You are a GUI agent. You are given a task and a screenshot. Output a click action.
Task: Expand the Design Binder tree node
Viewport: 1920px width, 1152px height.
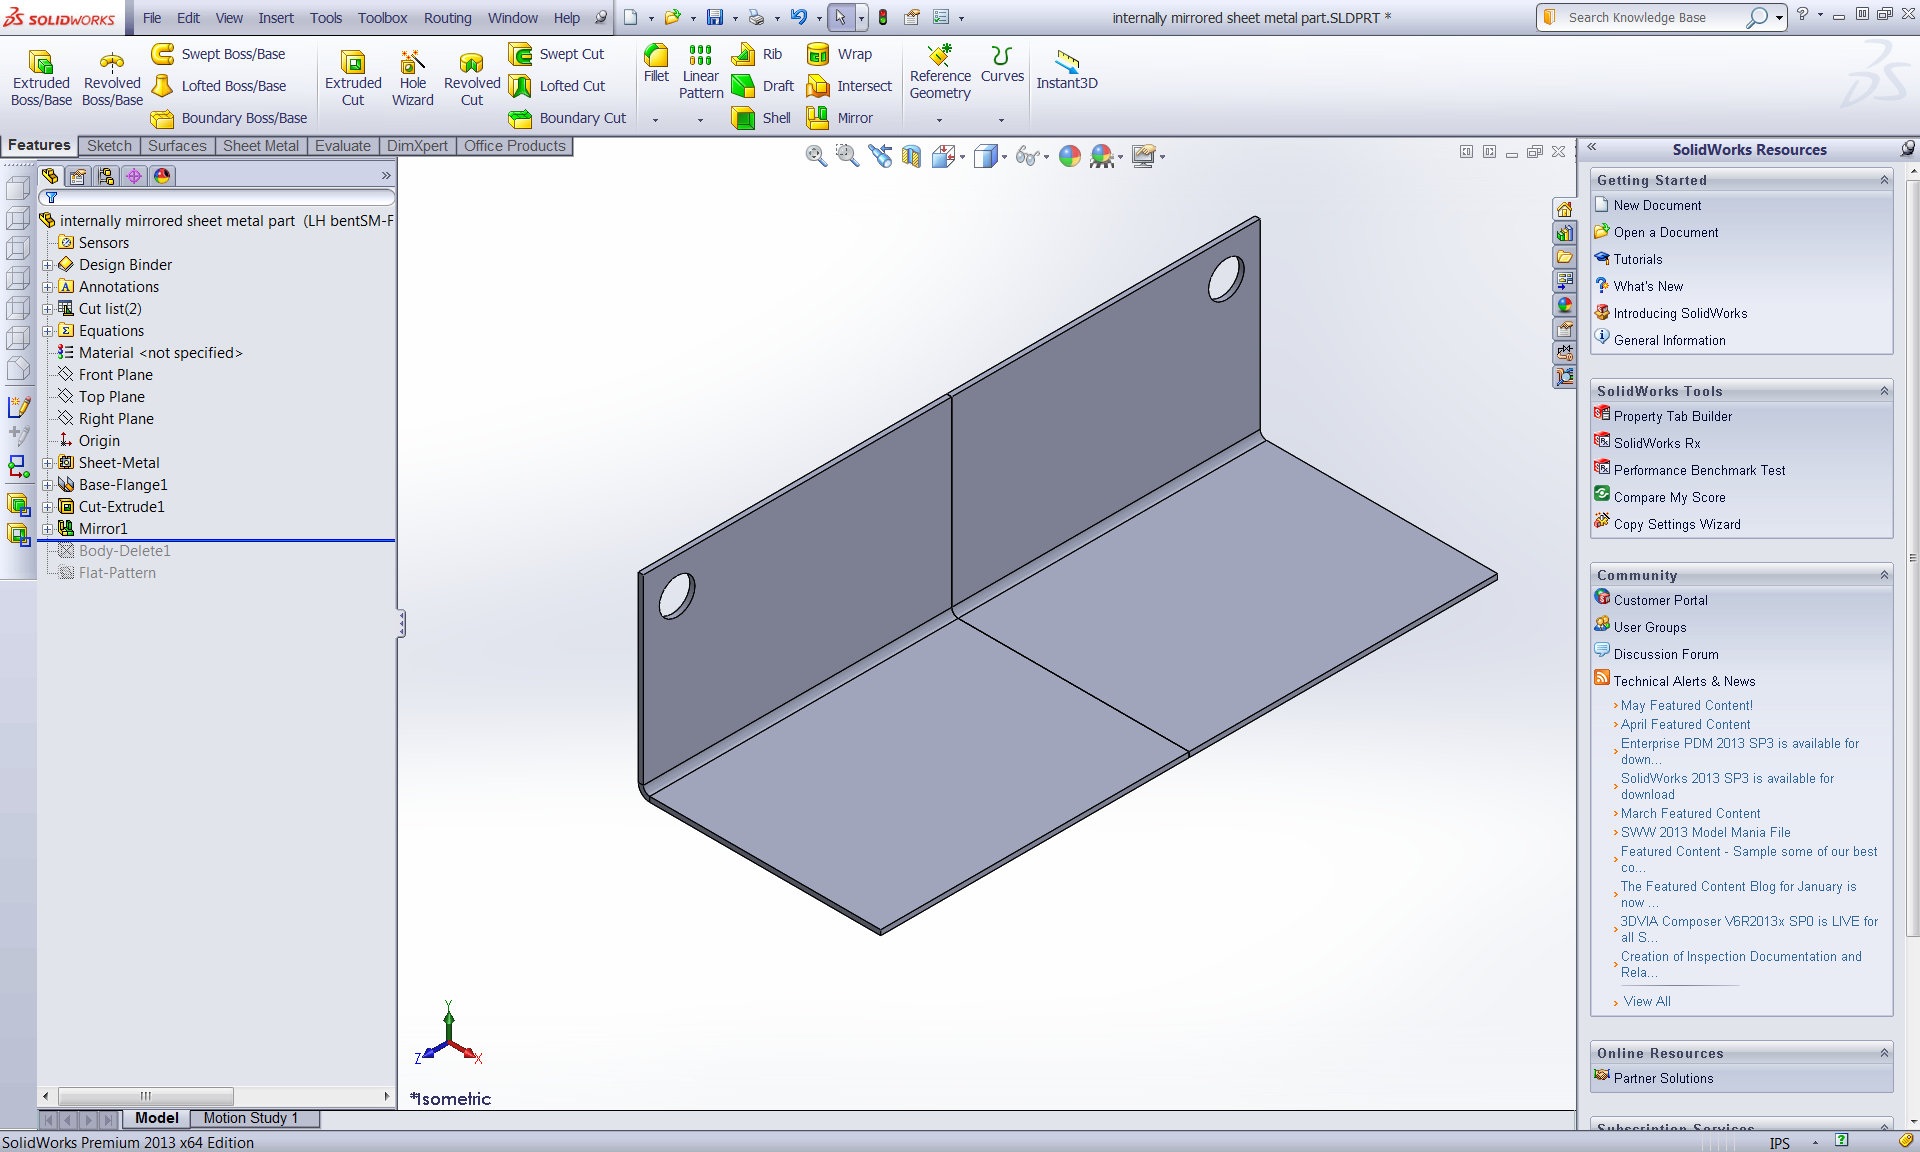pyautogui.click(x=47, y=265)
